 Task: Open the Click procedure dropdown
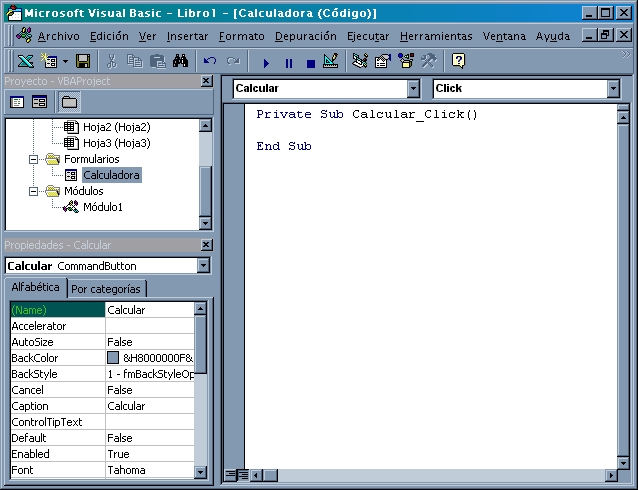[613, 89]
